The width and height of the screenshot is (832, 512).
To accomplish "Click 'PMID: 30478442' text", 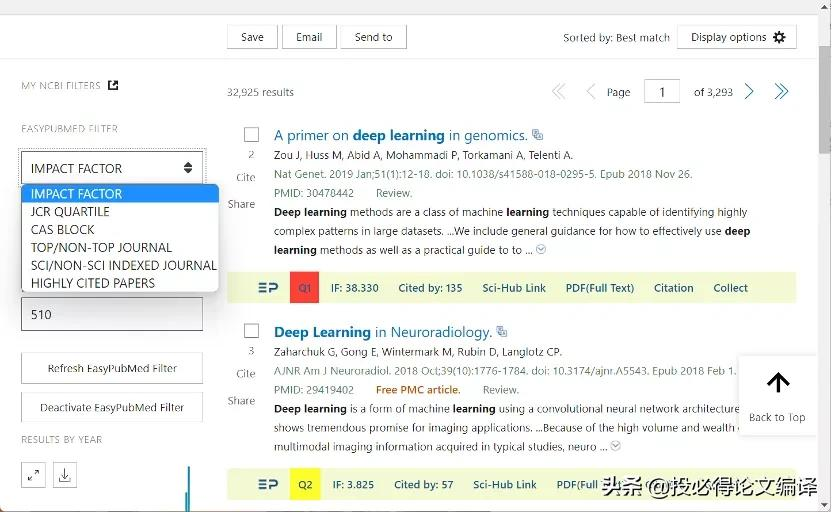I will (x=314, y=193).
